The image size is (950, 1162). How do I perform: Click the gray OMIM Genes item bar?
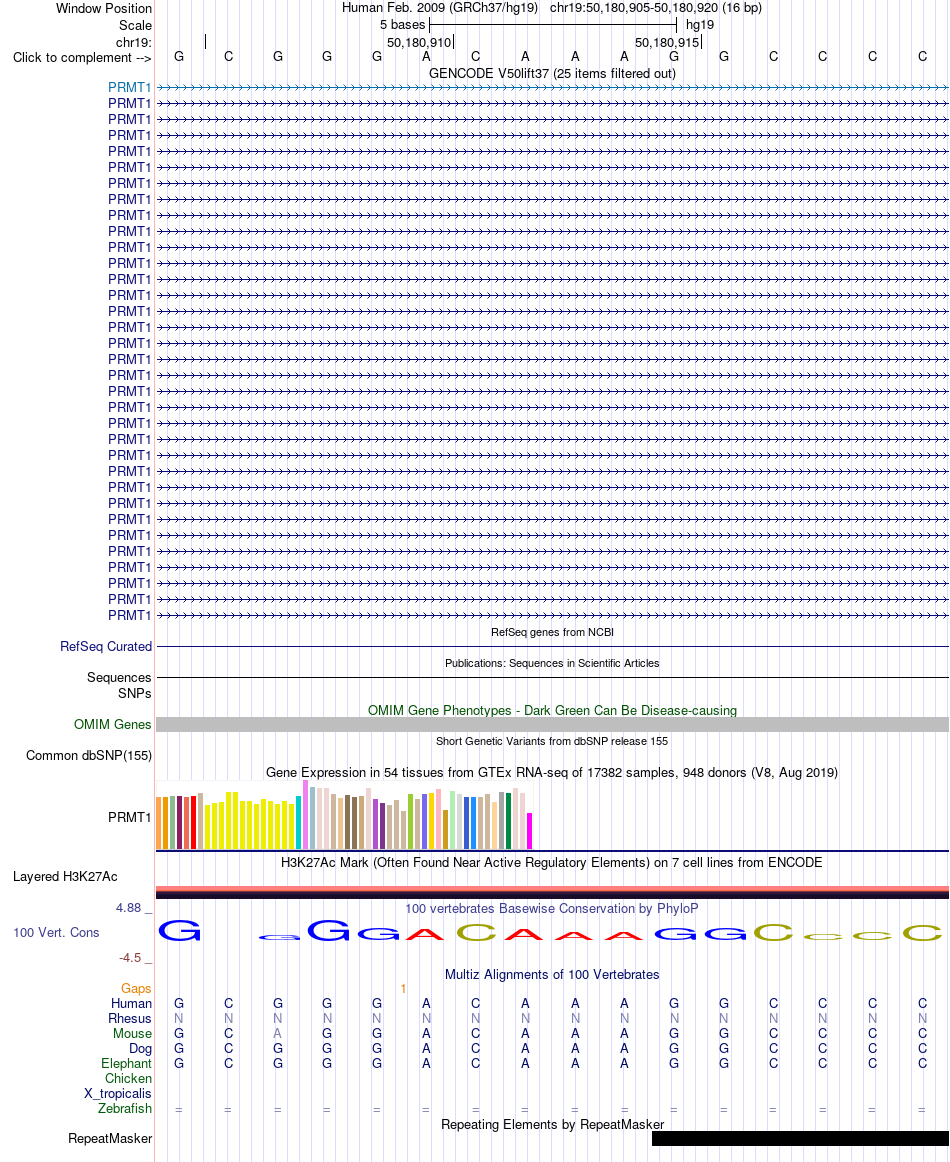tap(552, 725)
